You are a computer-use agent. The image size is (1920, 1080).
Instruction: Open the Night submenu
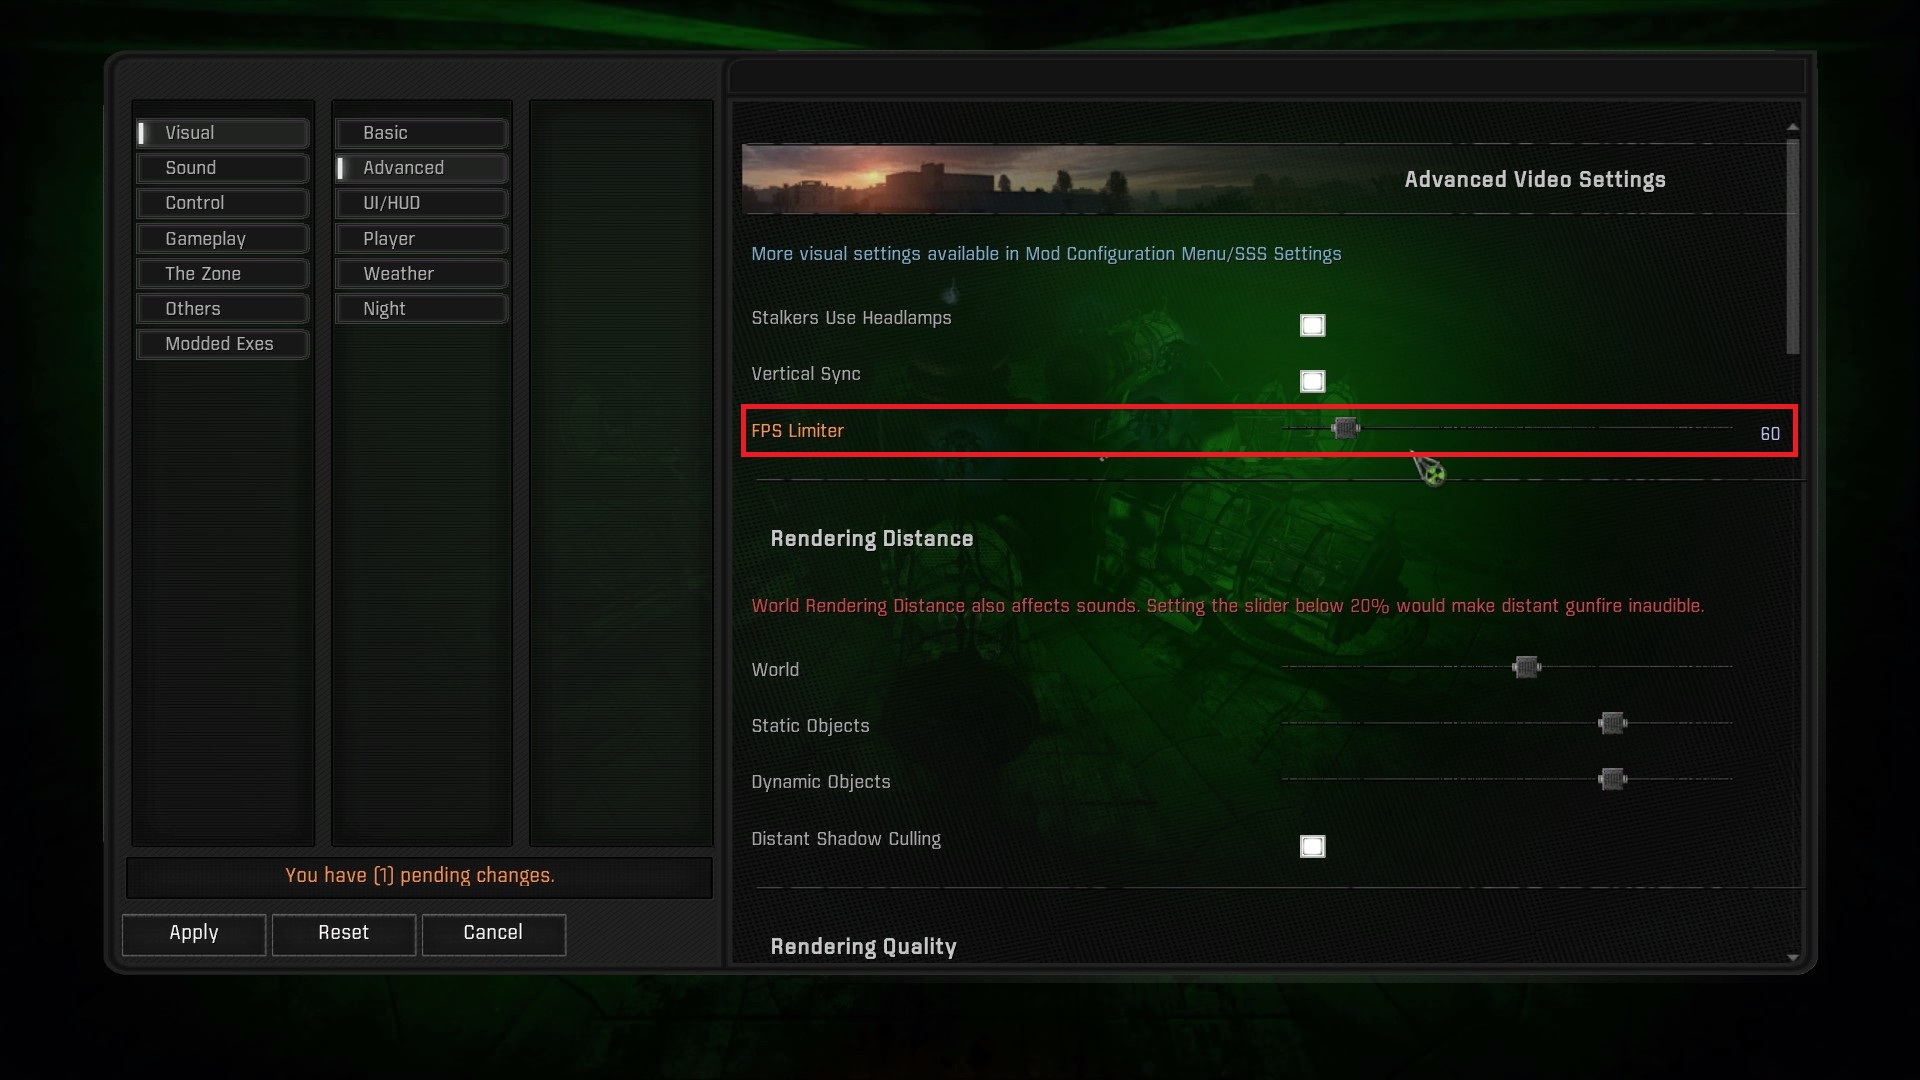pos(421,309)
